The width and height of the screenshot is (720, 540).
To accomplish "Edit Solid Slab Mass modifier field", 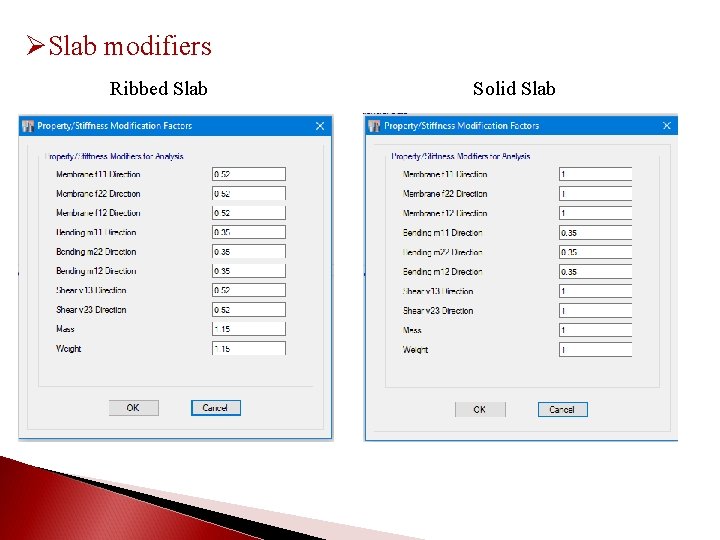I will 596,330.
